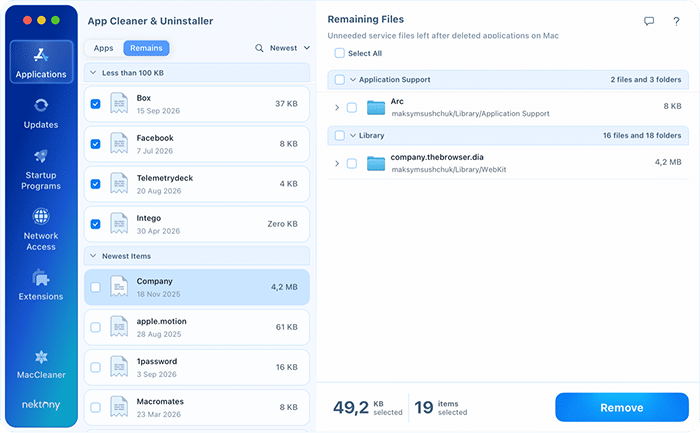This screenshot has width=700, height=433.
Task: Select the apple.motion 61 KB row
Action: tap(197, 327)
